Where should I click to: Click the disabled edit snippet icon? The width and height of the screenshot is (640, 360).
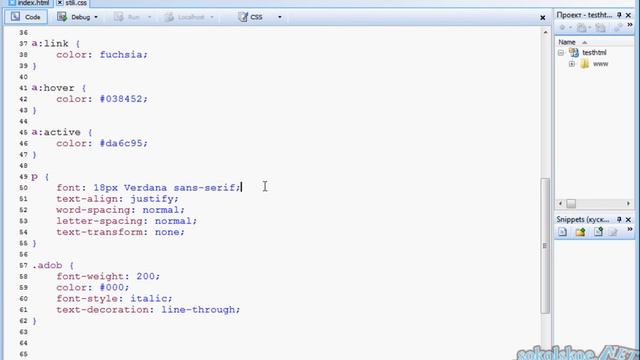[613, 232]
